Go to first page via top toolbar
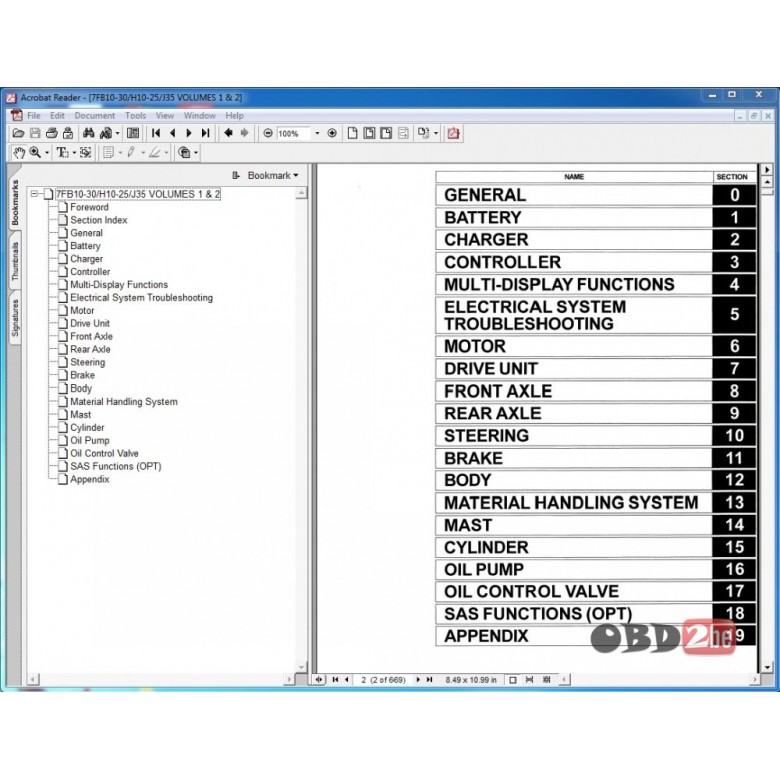780x780 pixels. [156, 133]
